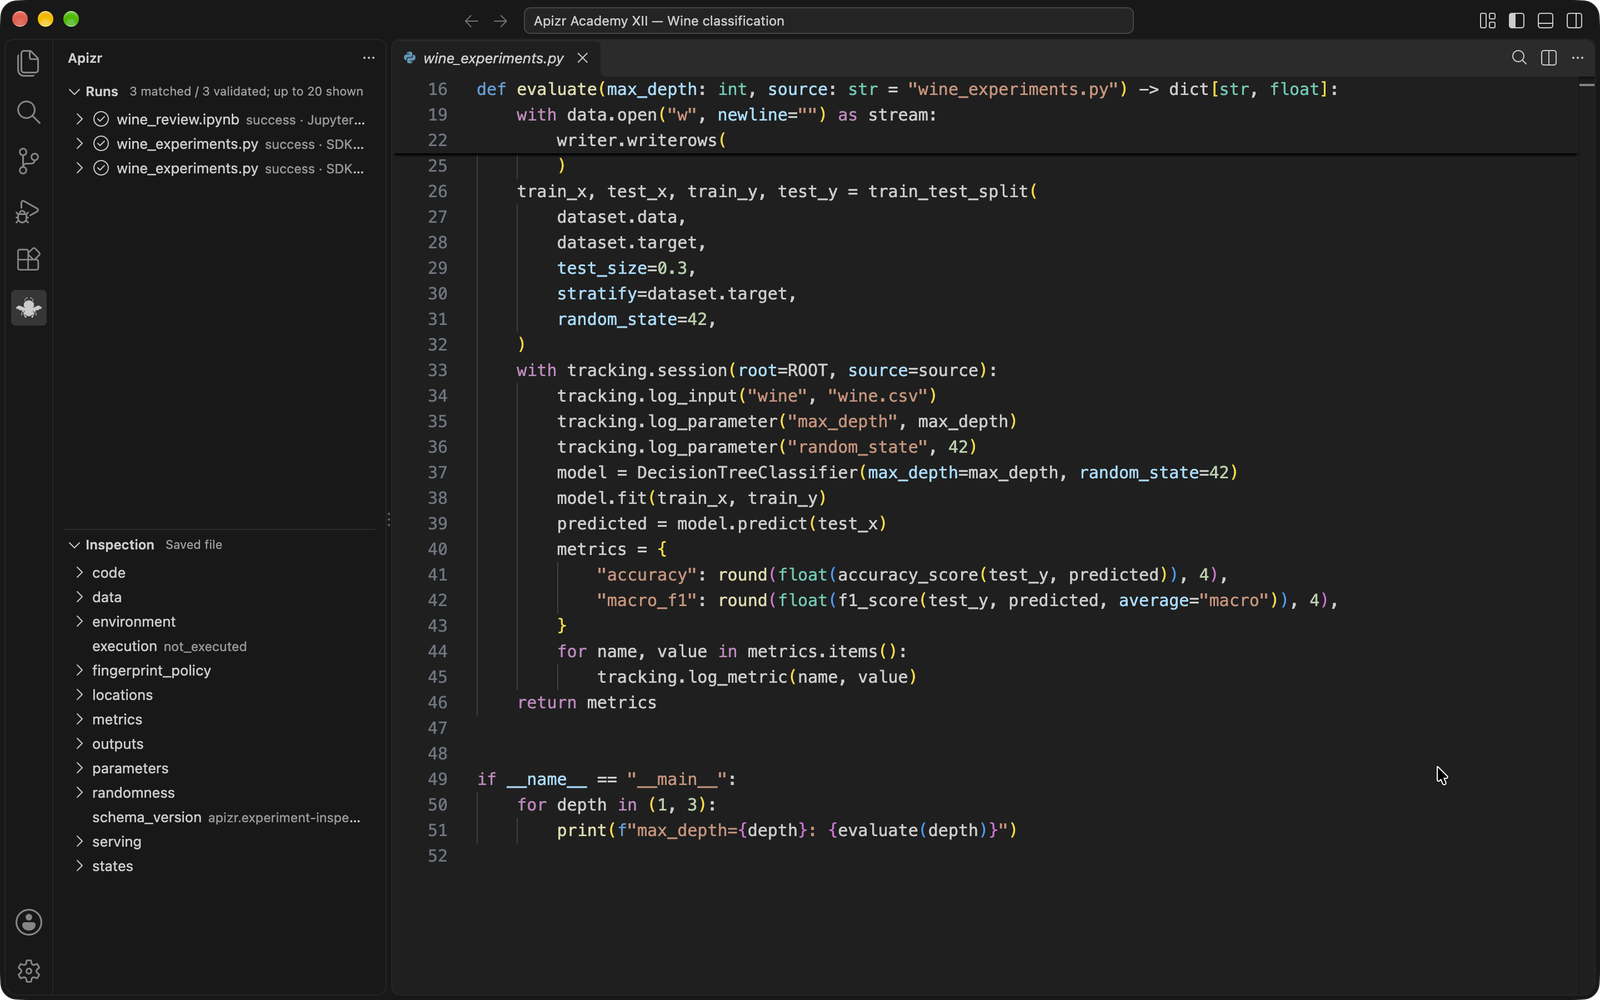Image resolution: width=1600 pixels, height=1000 pixels.
Task: Expand the states node
Action: click(x=80, y=866)
